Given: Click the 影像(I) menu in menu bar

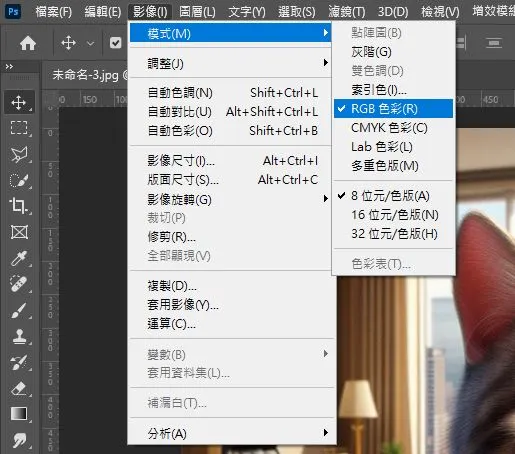Looking at the screenshot, I should click(150, 12).
